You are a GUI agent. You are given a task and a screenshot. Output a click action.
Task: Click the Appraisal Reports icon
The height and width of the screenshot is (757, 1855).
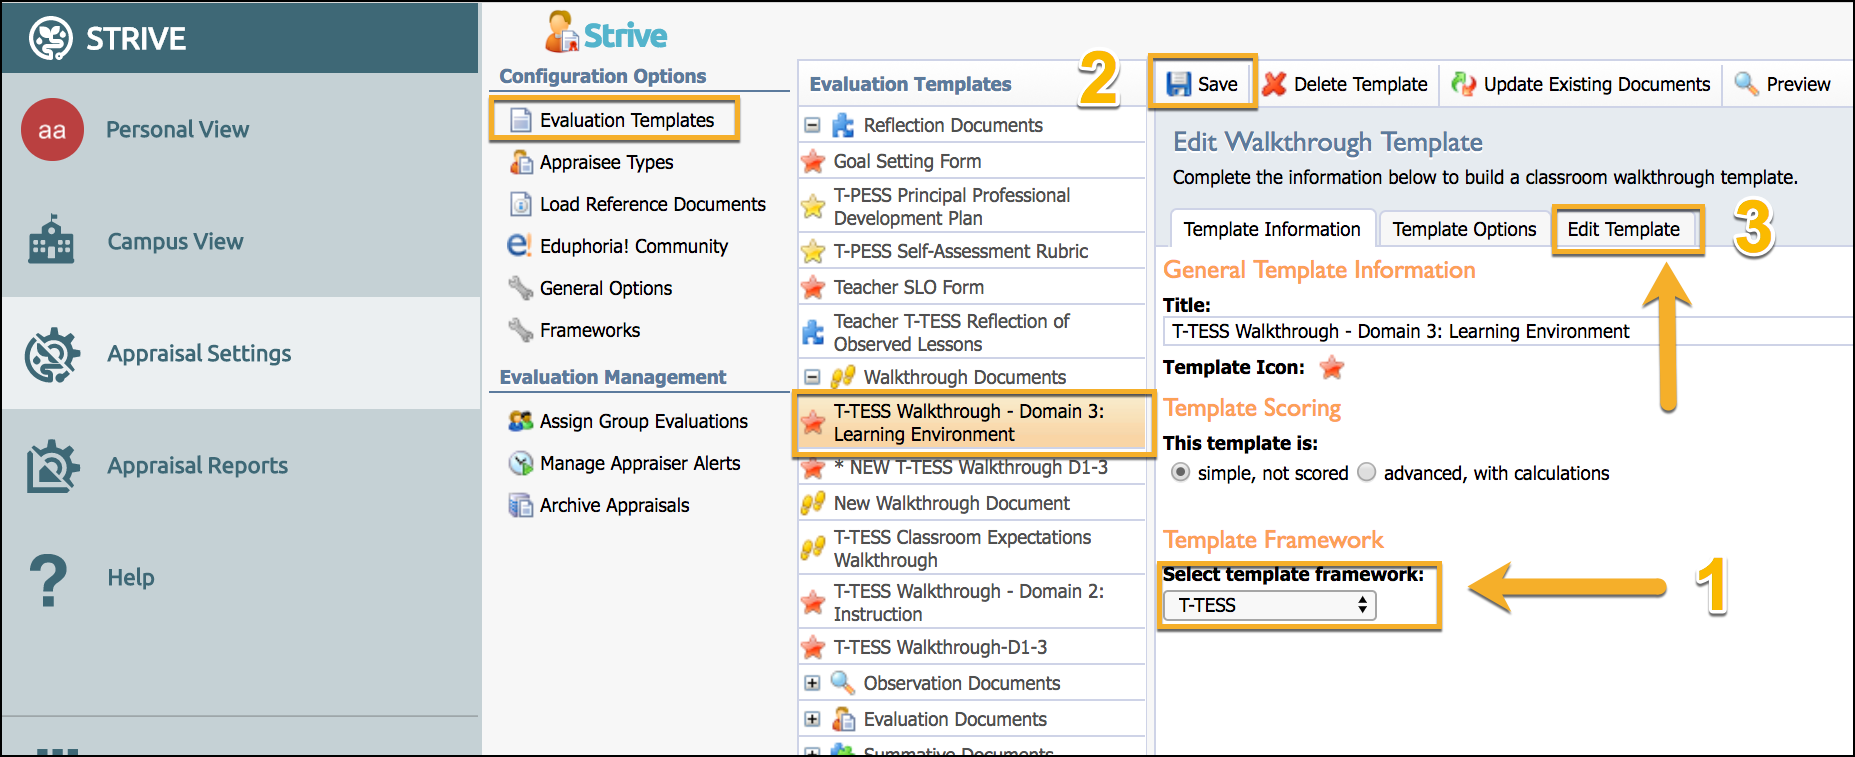tap(52, 466)
